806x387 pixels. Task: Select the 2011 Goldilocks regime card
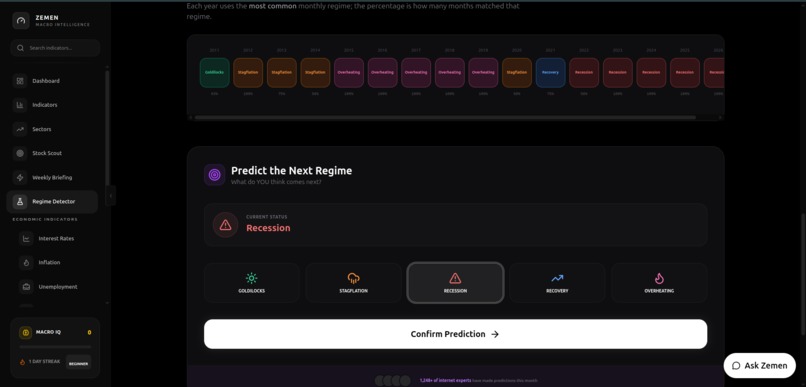coord(214,72)
